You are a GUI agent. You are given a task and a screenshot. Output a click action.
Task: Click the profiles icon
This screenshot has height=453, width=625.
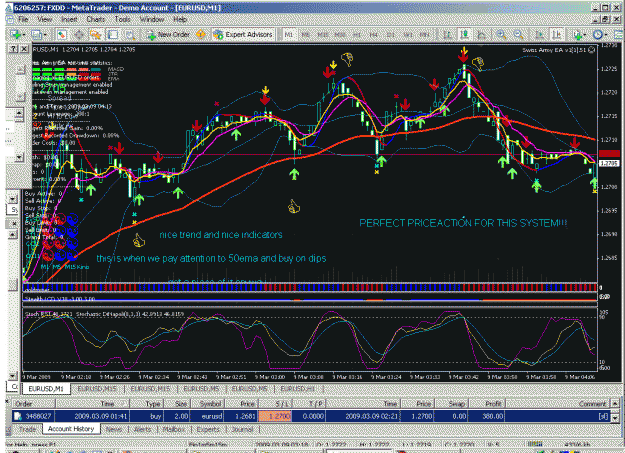click(x=37, y=35)
